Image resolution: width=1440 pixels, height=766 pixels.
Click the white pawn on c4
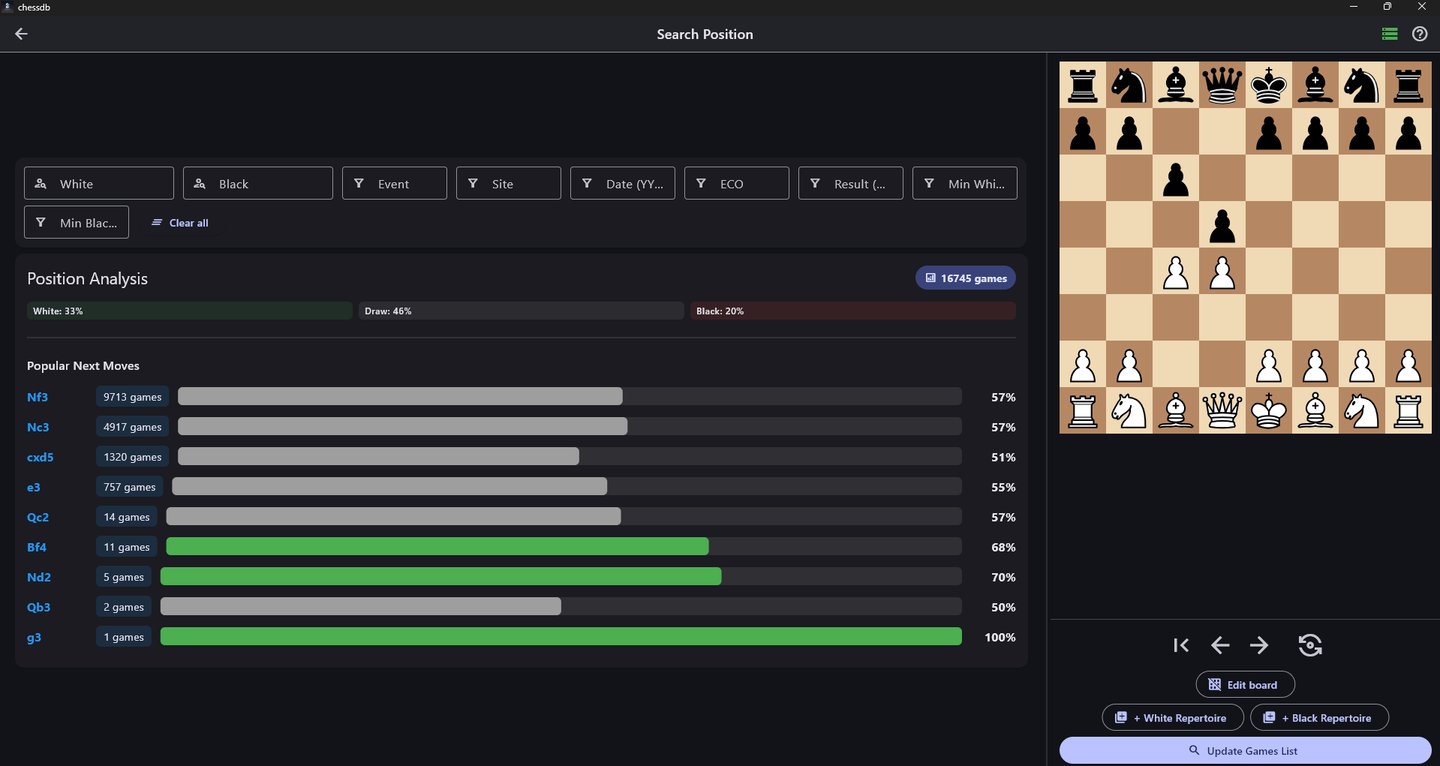[1176, 271]
